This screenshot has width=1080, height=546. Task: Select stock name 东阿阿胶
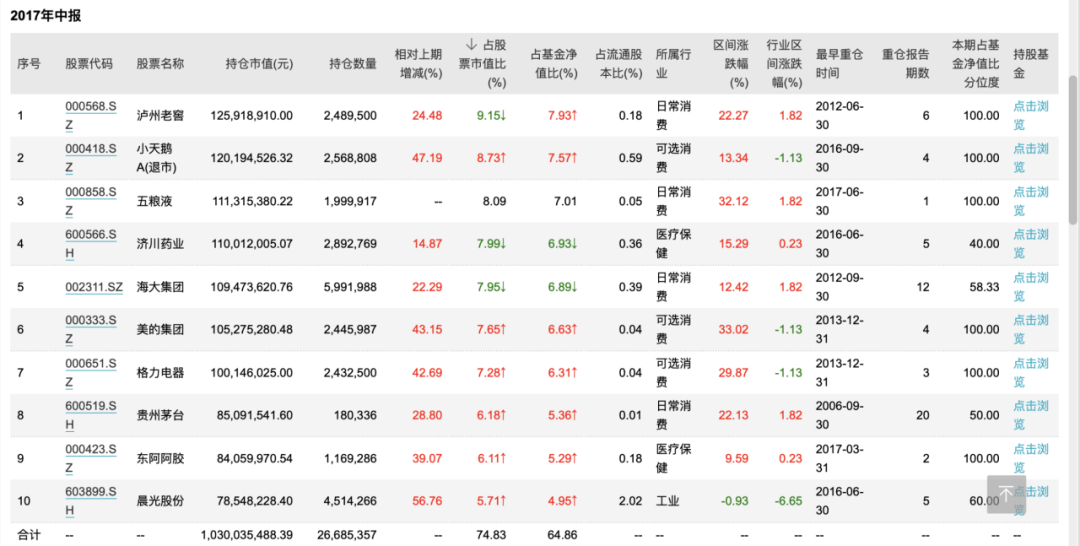tap(160, 458)
